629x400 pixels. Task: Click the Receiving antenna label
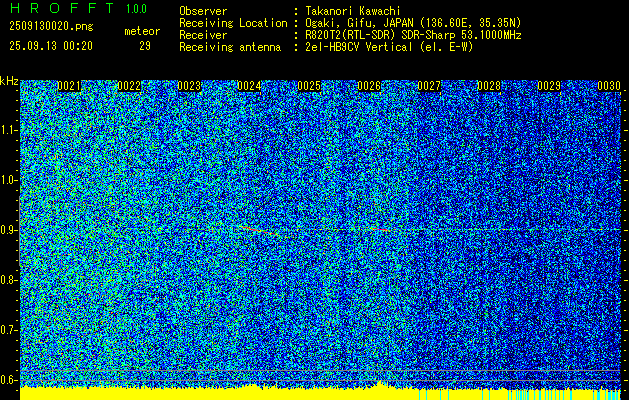(x=230, y=47)
